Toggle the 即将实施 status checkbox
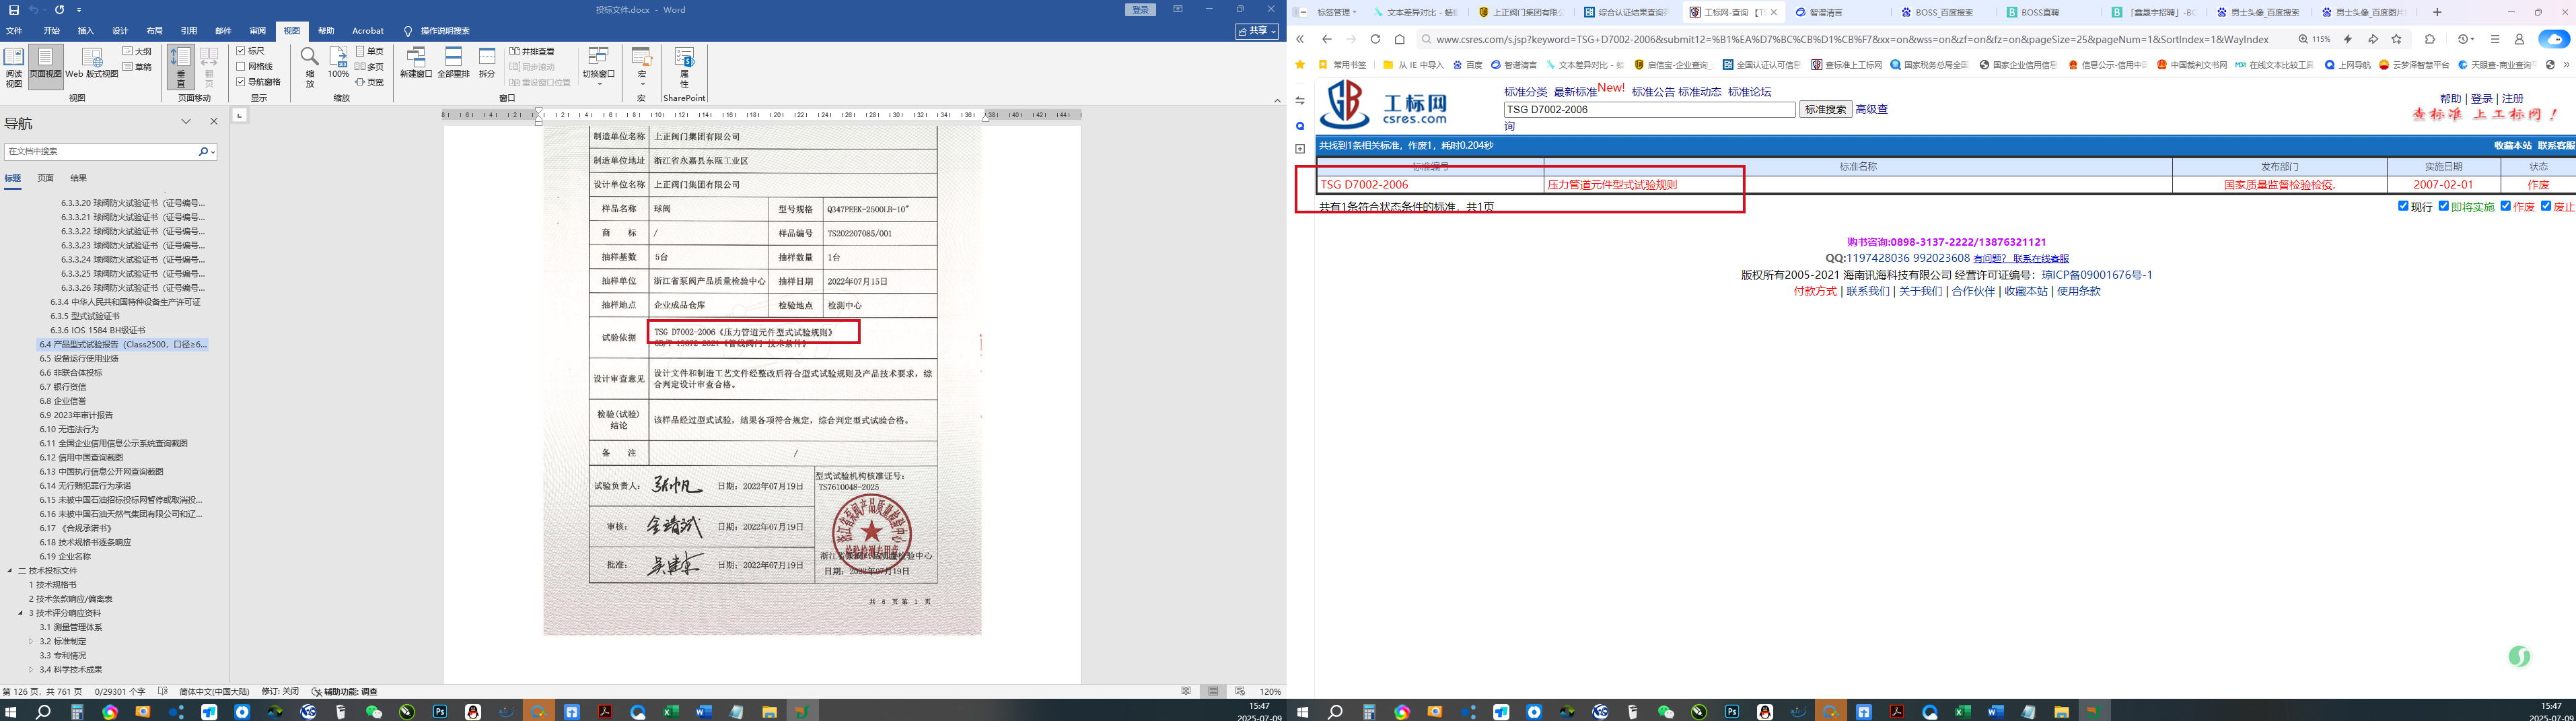 (2444, 206)
